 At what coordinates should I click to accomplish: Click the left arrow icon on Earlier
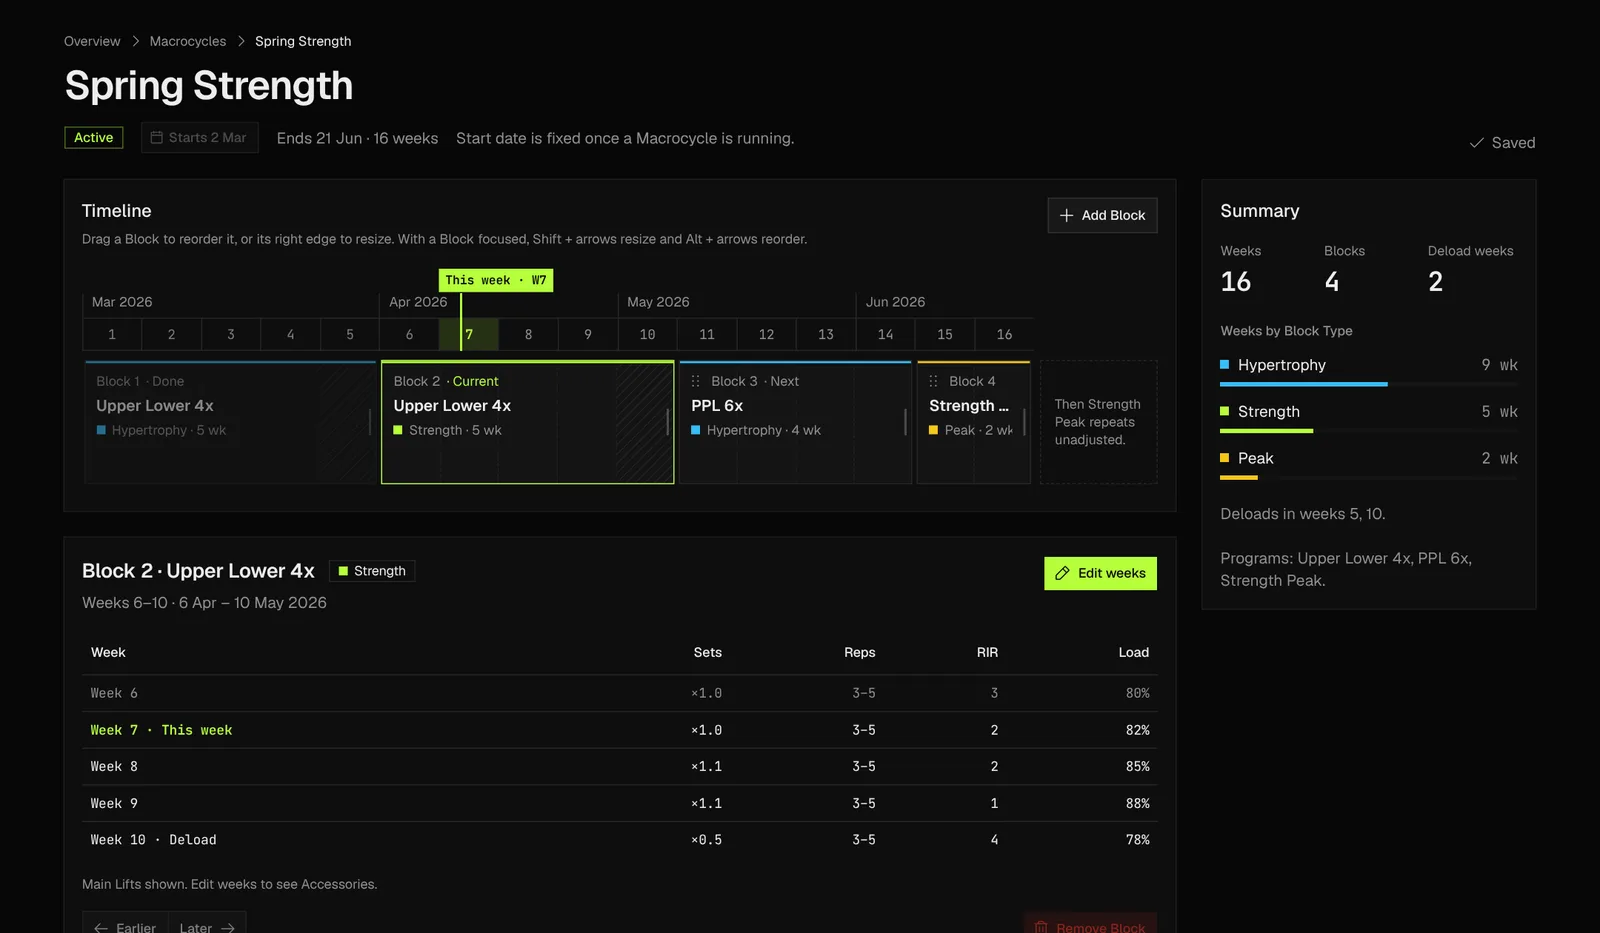pyautogui.click(x=101, y=927)
